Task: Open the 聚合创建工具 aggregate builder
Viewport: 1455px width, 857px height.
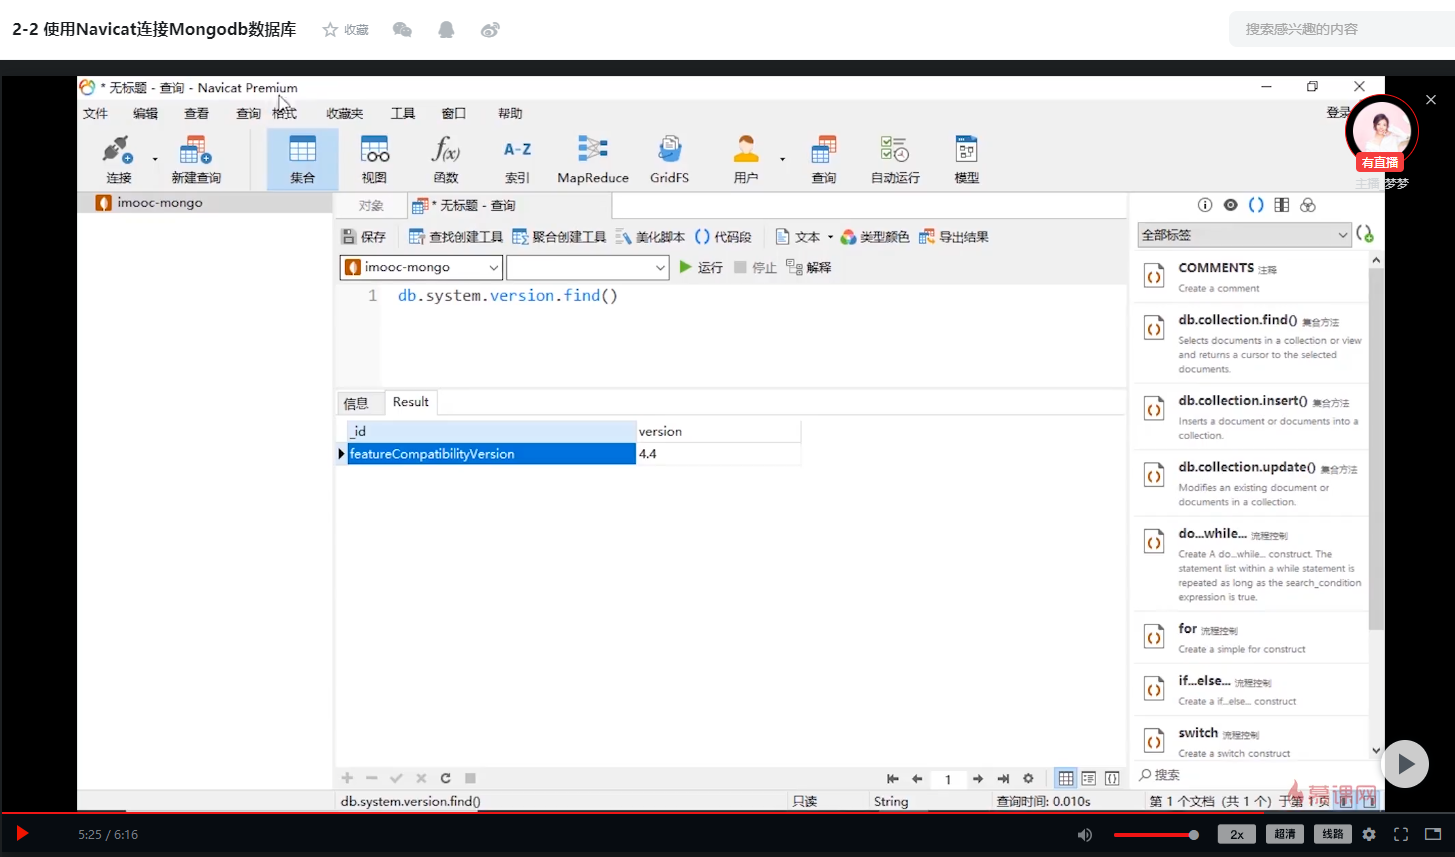Action: (559, 237)
